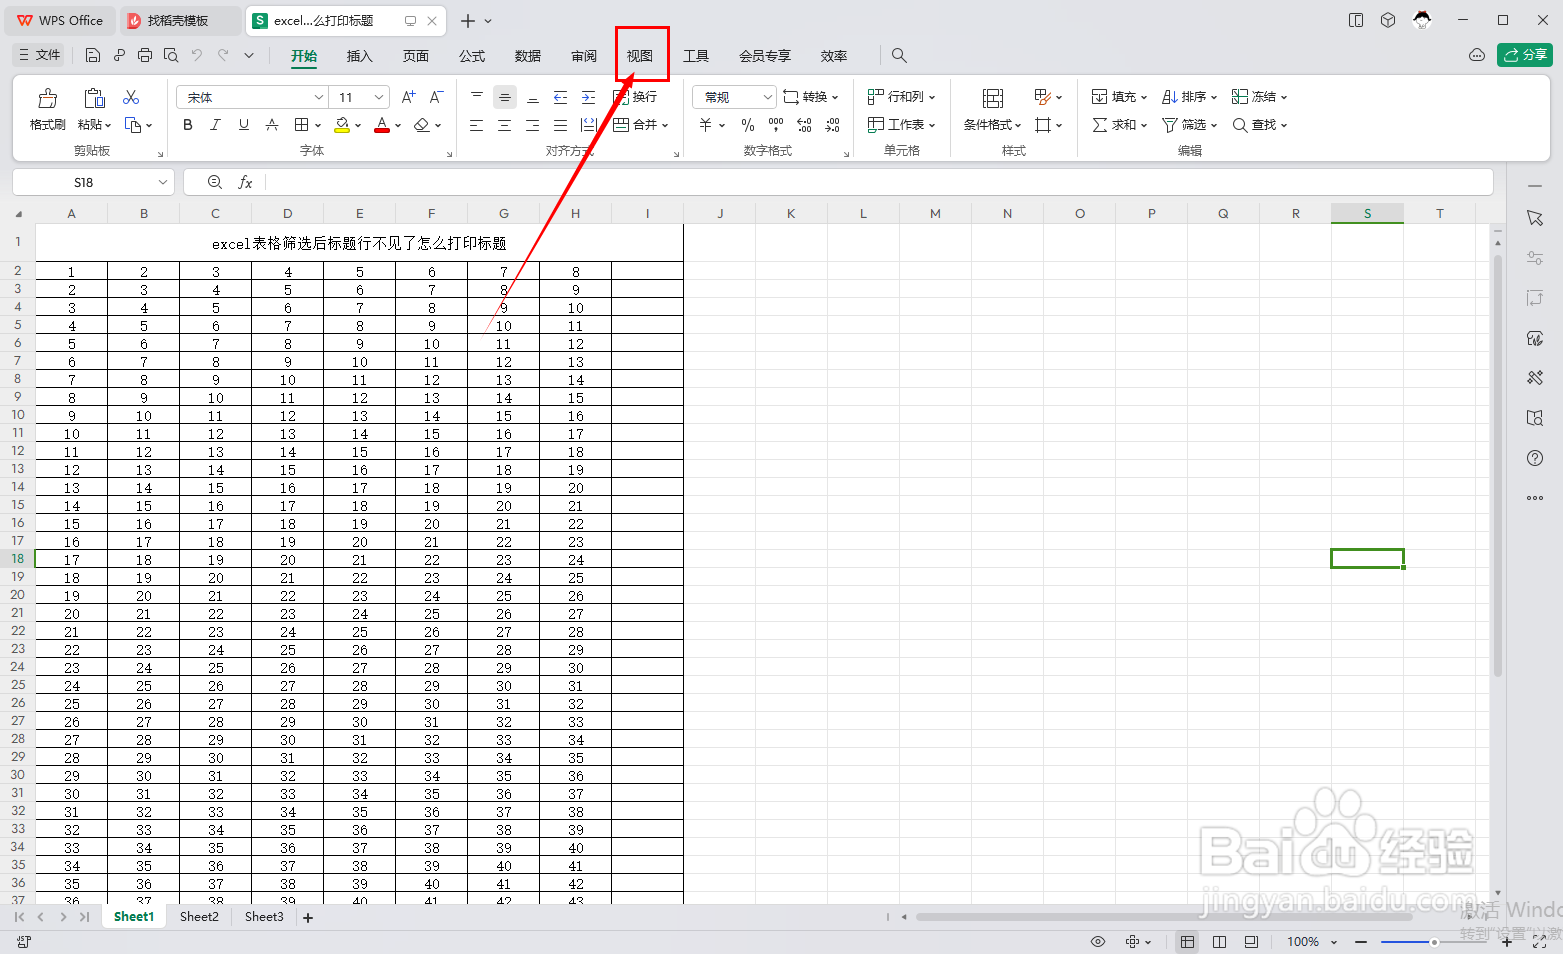Click the Print icon in quick access toolbar
The image size is (1563, 954).
click(145, 55)
